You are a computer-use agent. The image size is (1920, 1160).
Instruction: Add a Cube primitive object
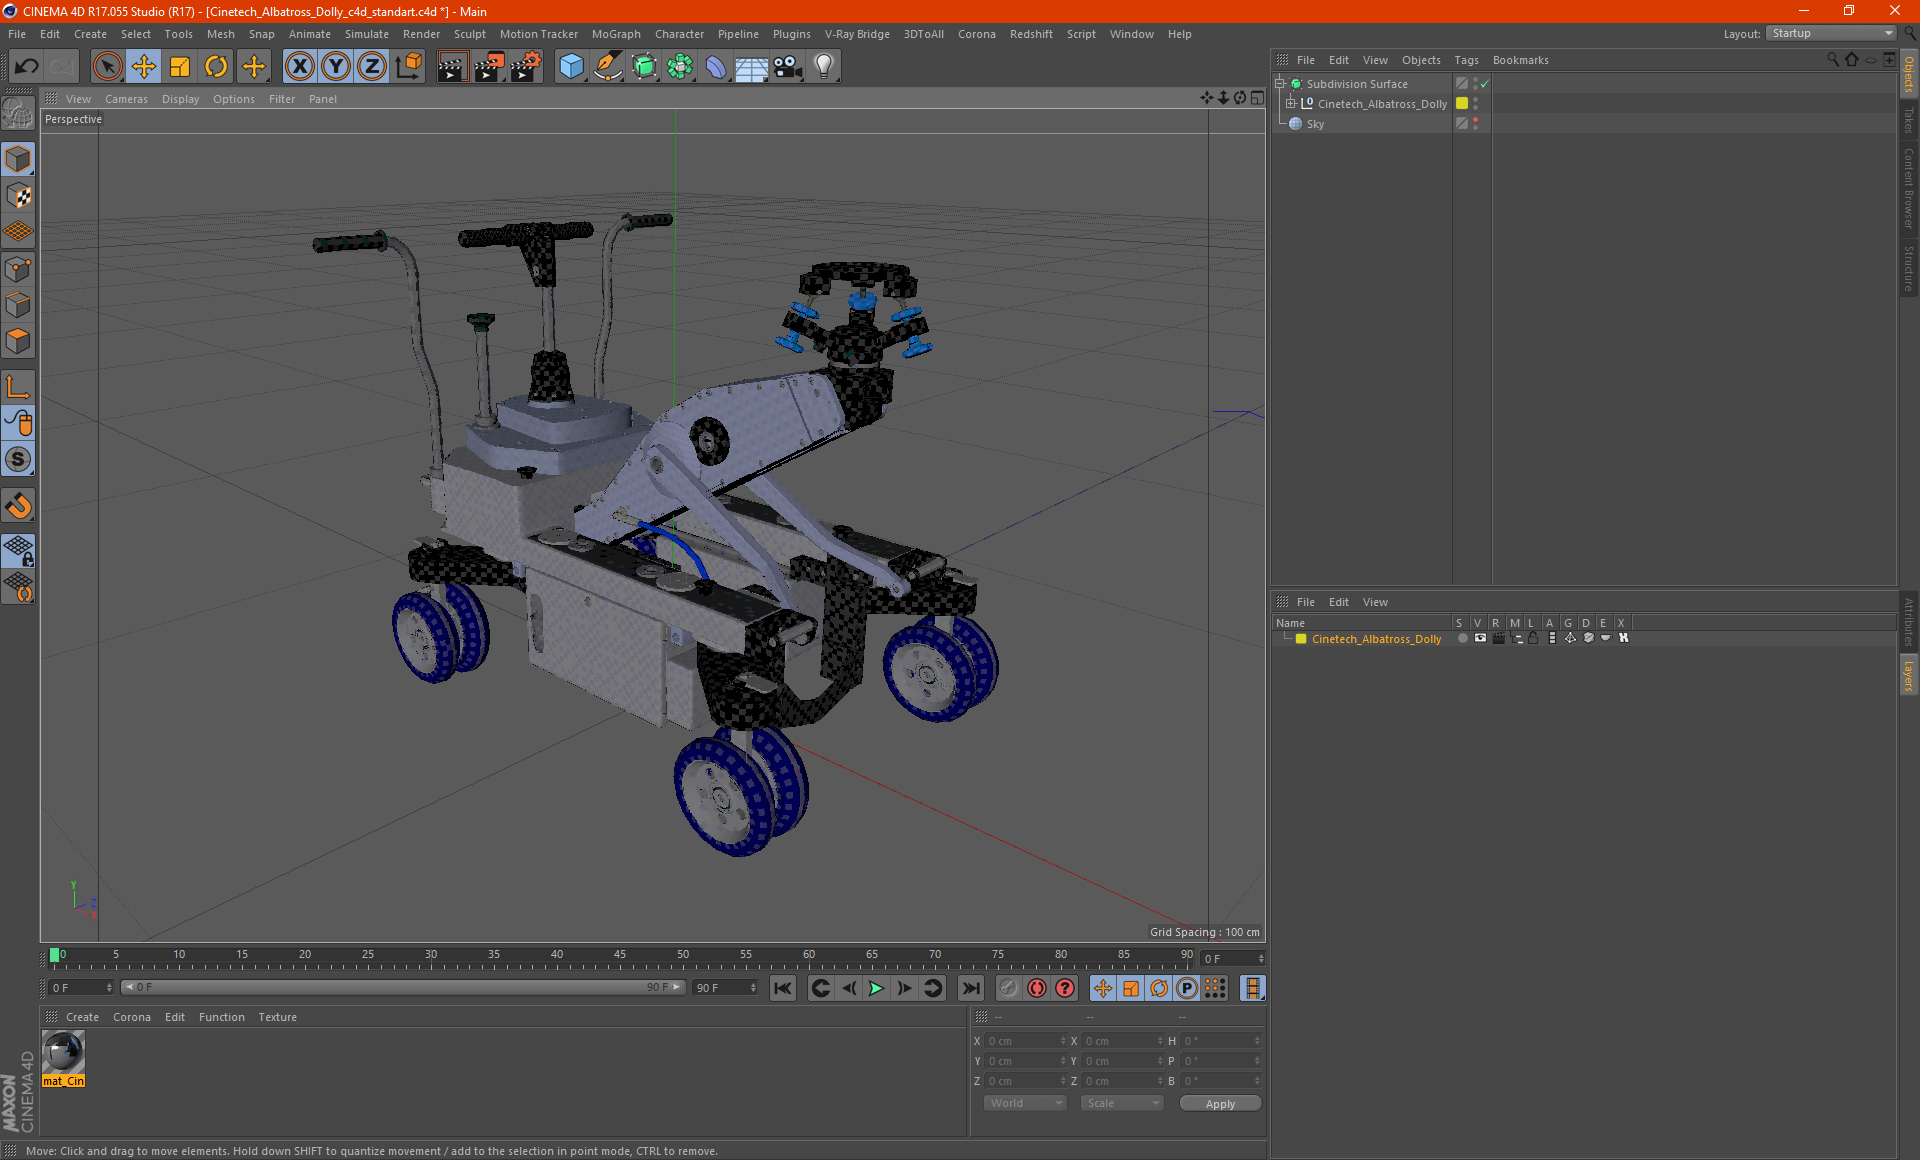[571, 67]
